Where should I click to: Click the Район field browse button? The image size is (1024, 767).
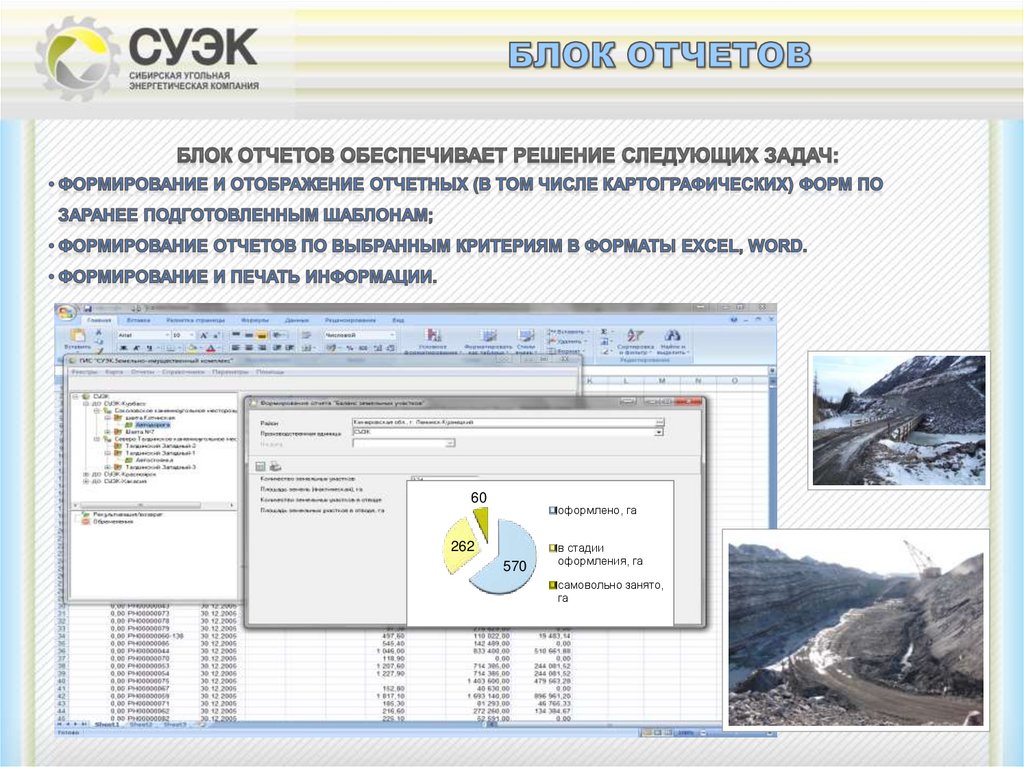click(x=660, y=422)
